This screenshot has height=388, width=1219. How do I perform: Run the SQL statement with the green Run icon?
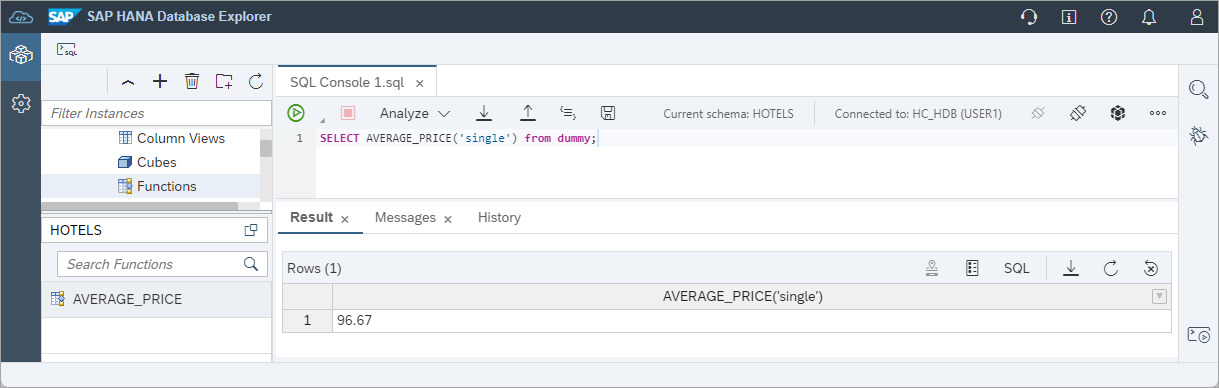click(296, 113)
